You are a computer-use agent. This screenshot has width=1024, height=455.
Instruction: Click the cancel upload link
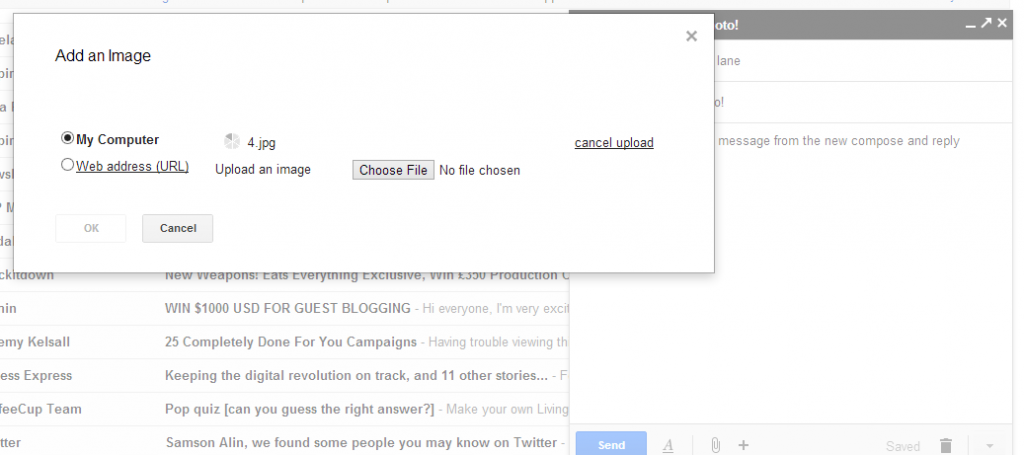click(614, 142)
